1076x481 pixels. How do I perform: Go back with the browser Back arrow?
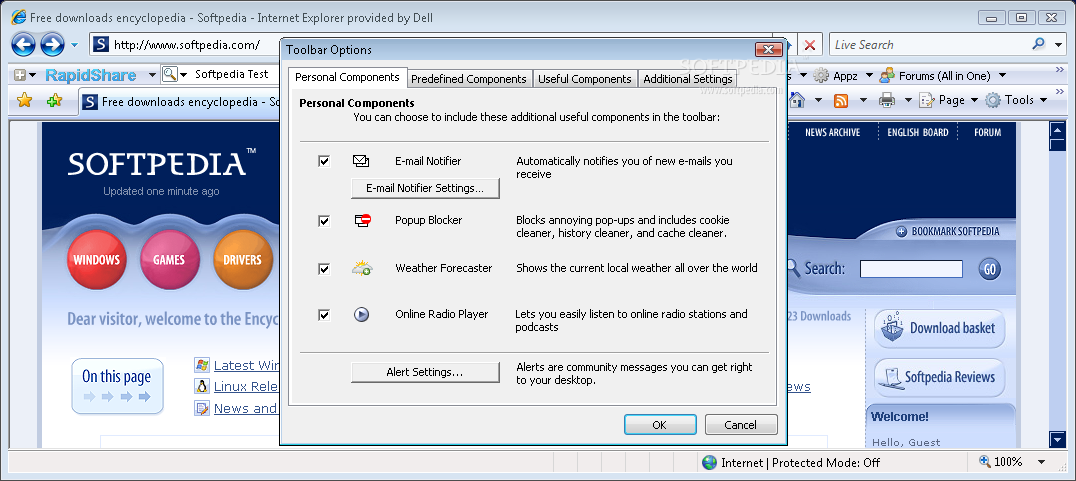(23, 45)
